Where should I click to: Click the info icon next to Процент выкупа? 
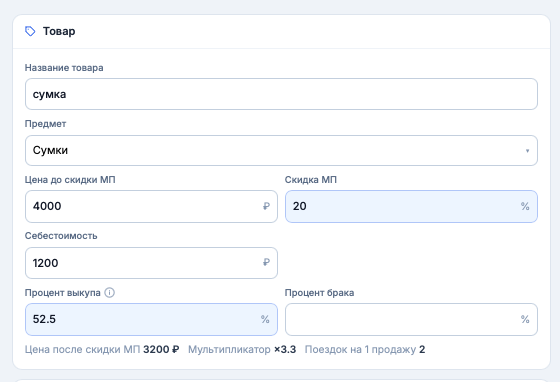[x=109, y=293]
